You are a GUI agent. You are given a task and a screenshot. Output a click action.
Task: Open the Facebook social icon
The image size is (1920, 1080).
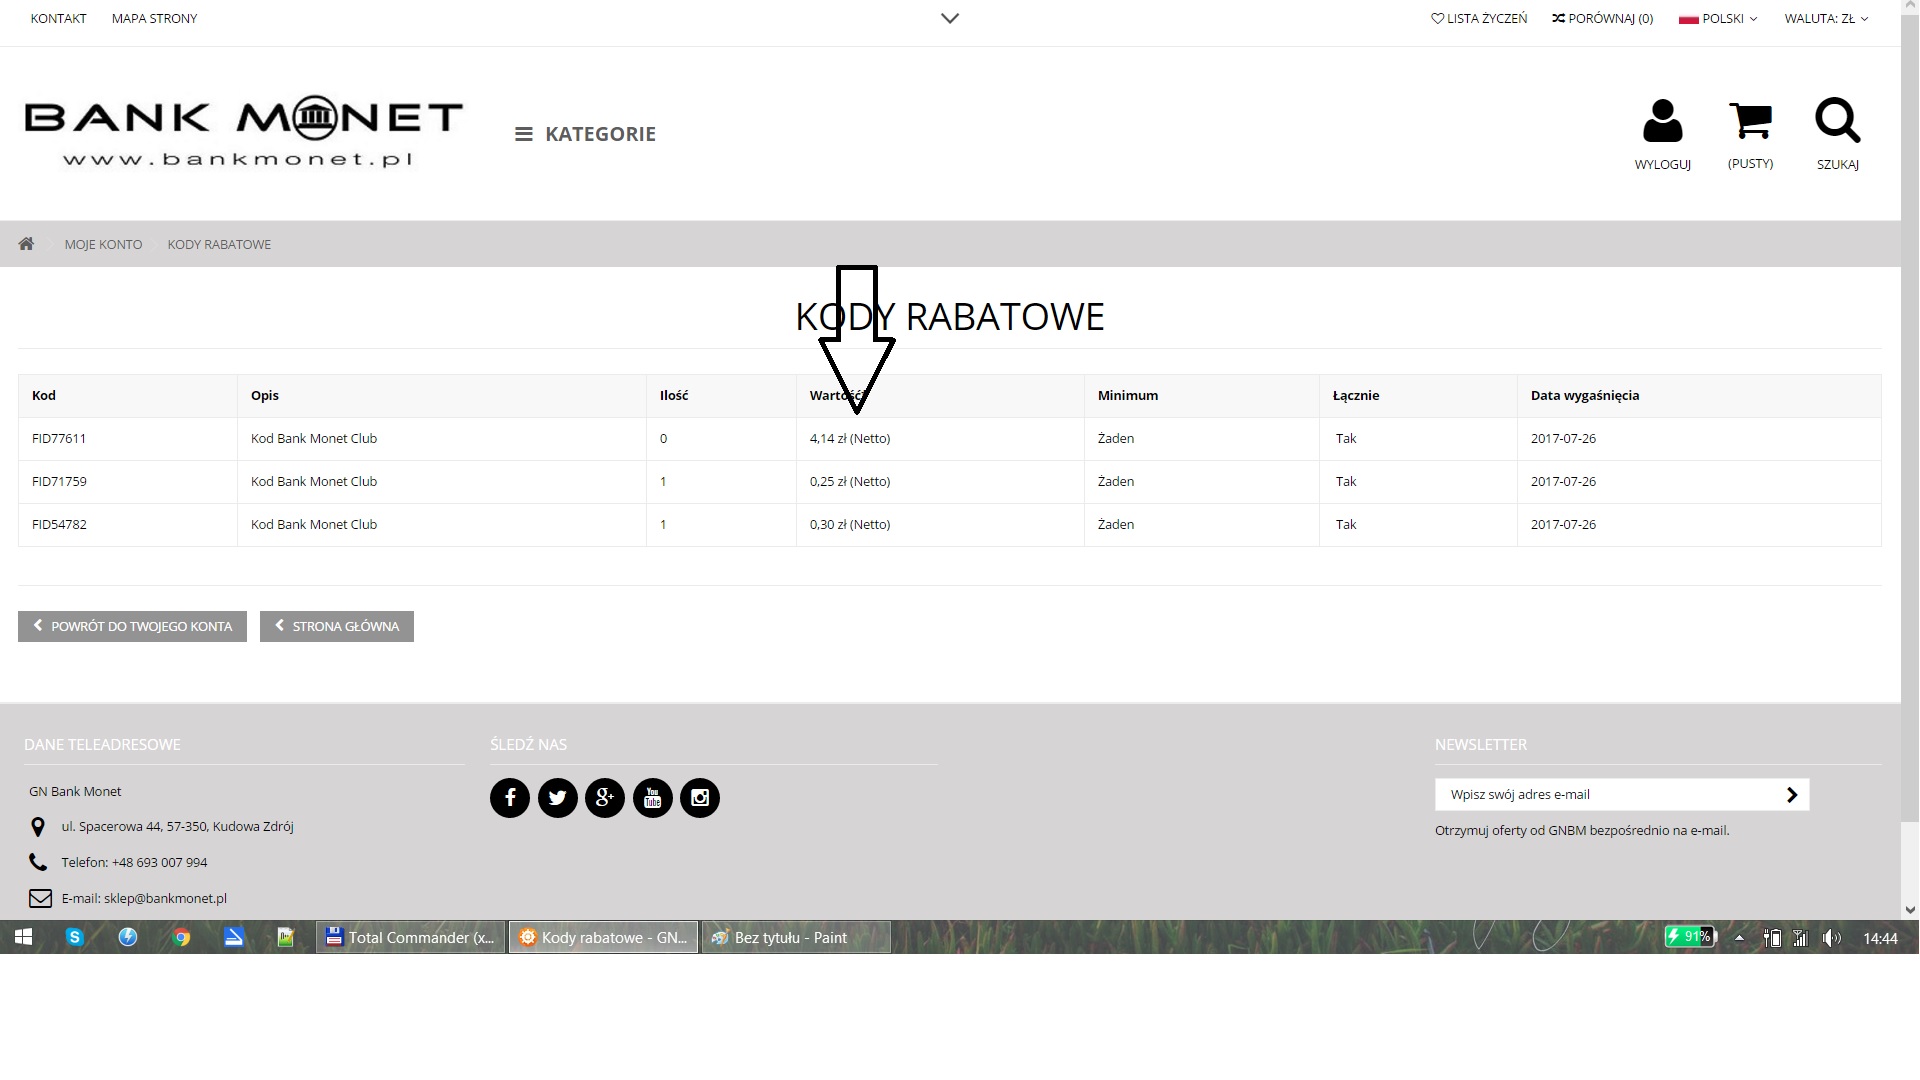(x=510, y=798)
